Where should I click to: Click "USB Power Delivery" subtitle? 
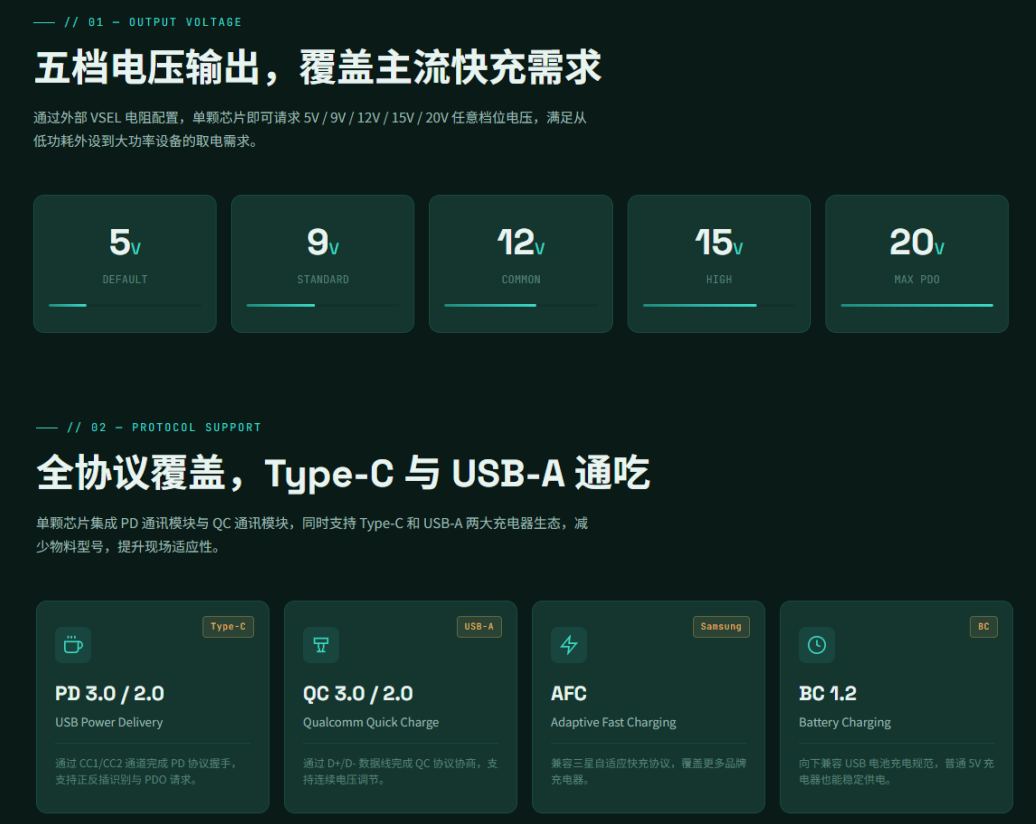[x=109, y=722]
